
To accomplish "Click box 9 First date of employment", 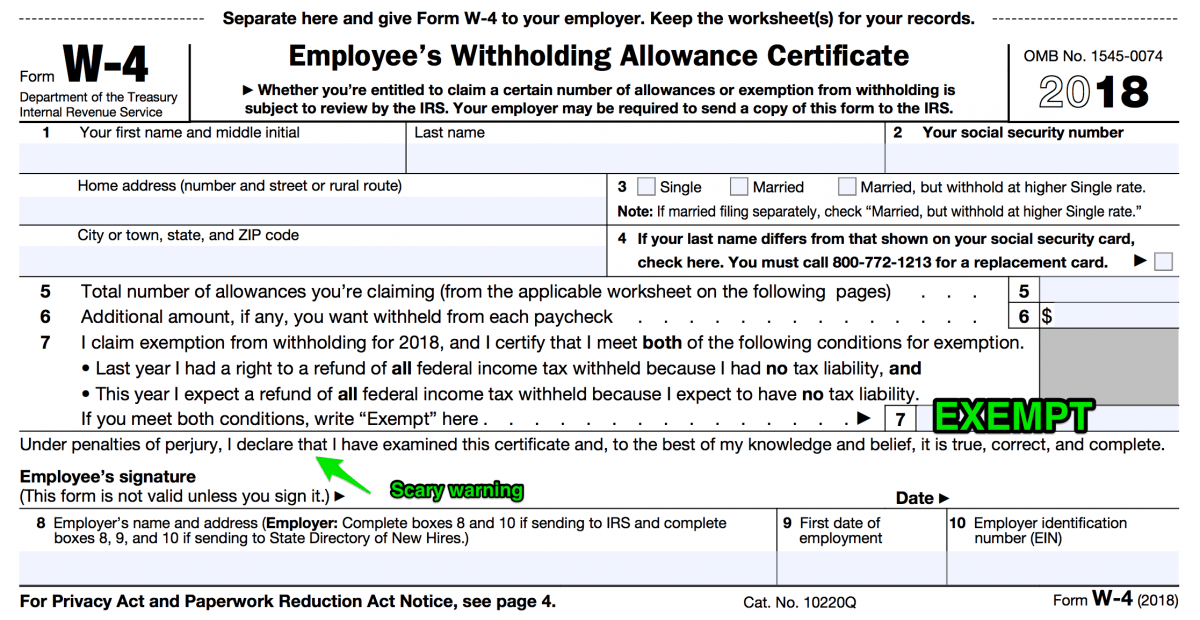I will tap(860, 565).
